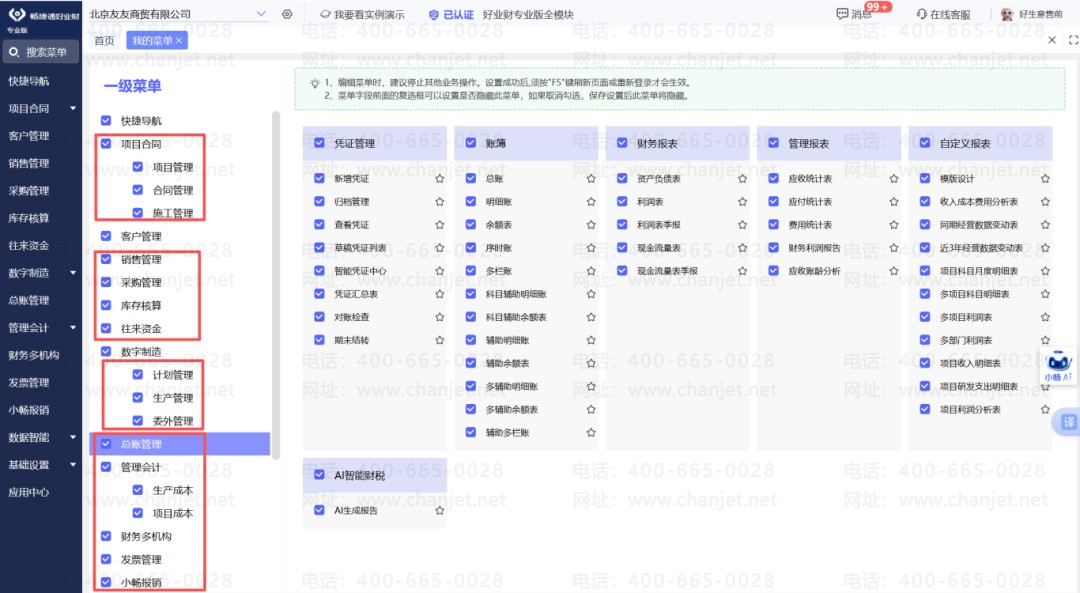
Task: Click the settings gear next to company name
Action: pyautogui.click(x=287, y=13)
